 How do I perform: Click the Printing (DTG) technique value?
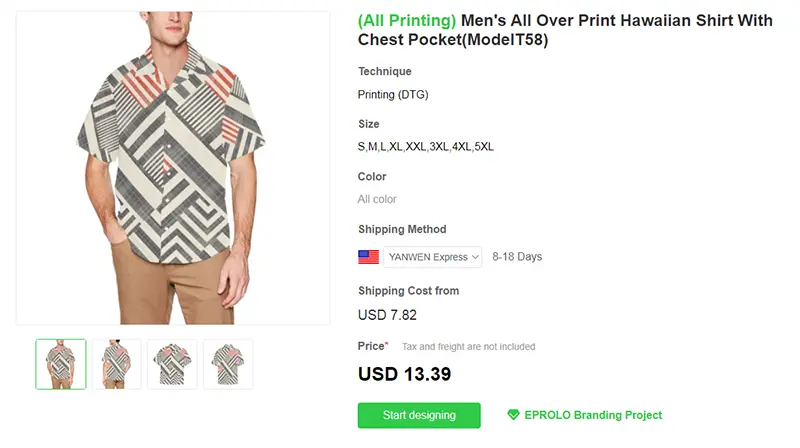(x=393, y=94)
